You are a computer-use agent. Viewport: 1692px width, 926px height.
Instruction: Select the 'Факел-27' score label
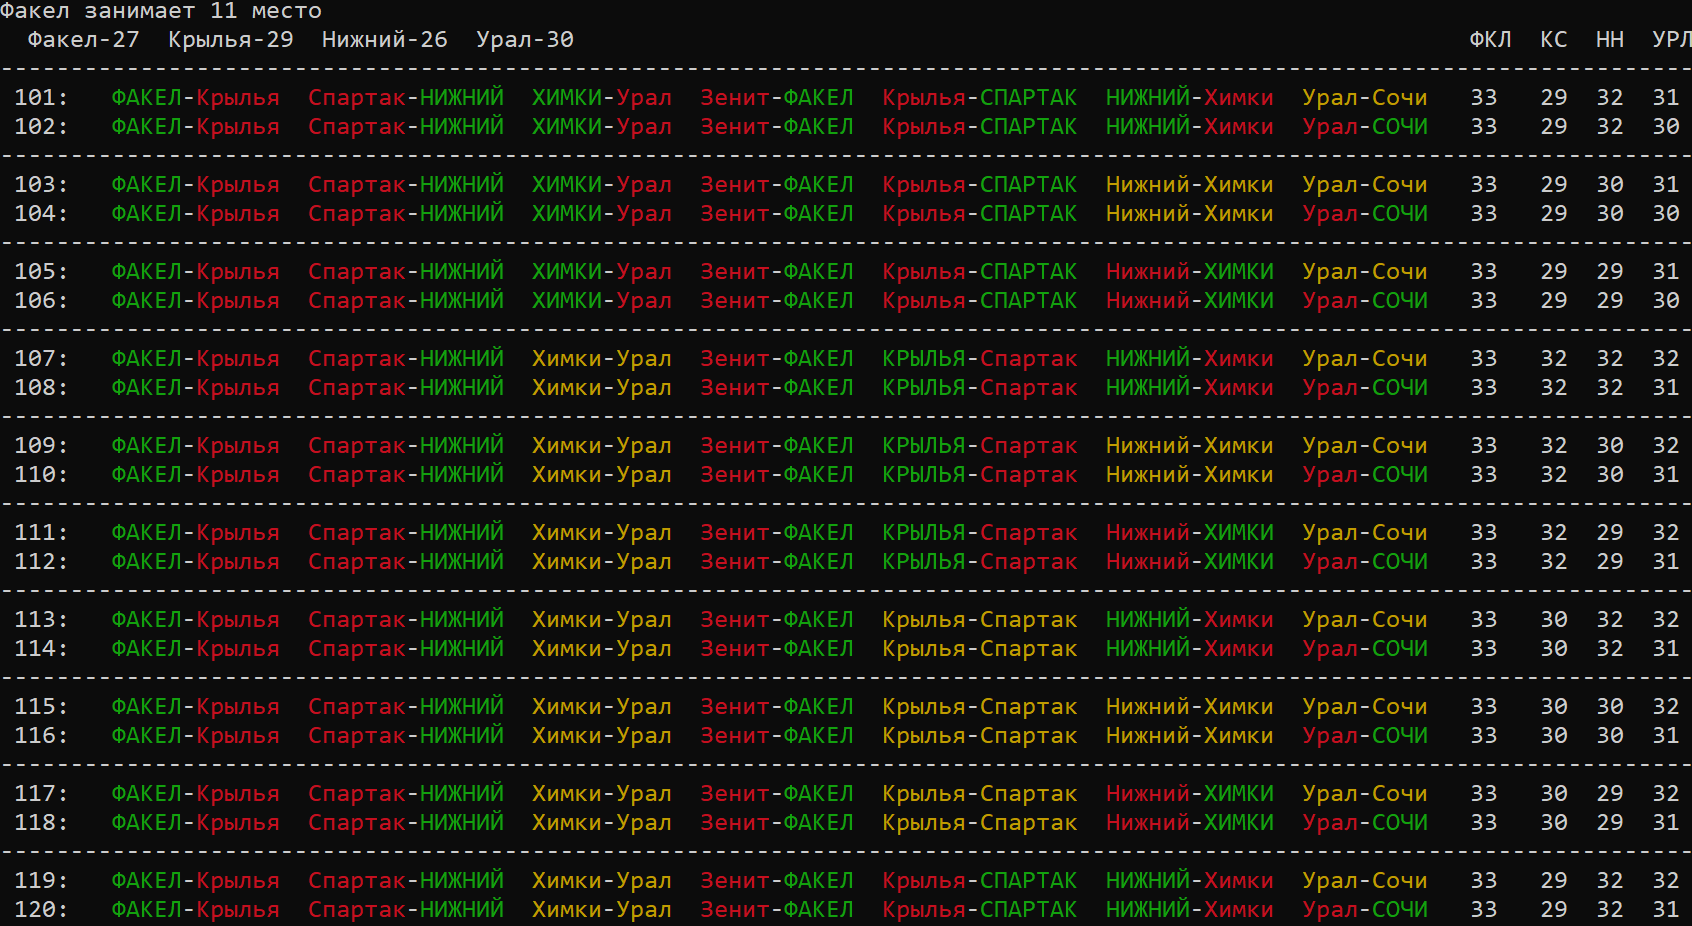(x=84, y=40)
